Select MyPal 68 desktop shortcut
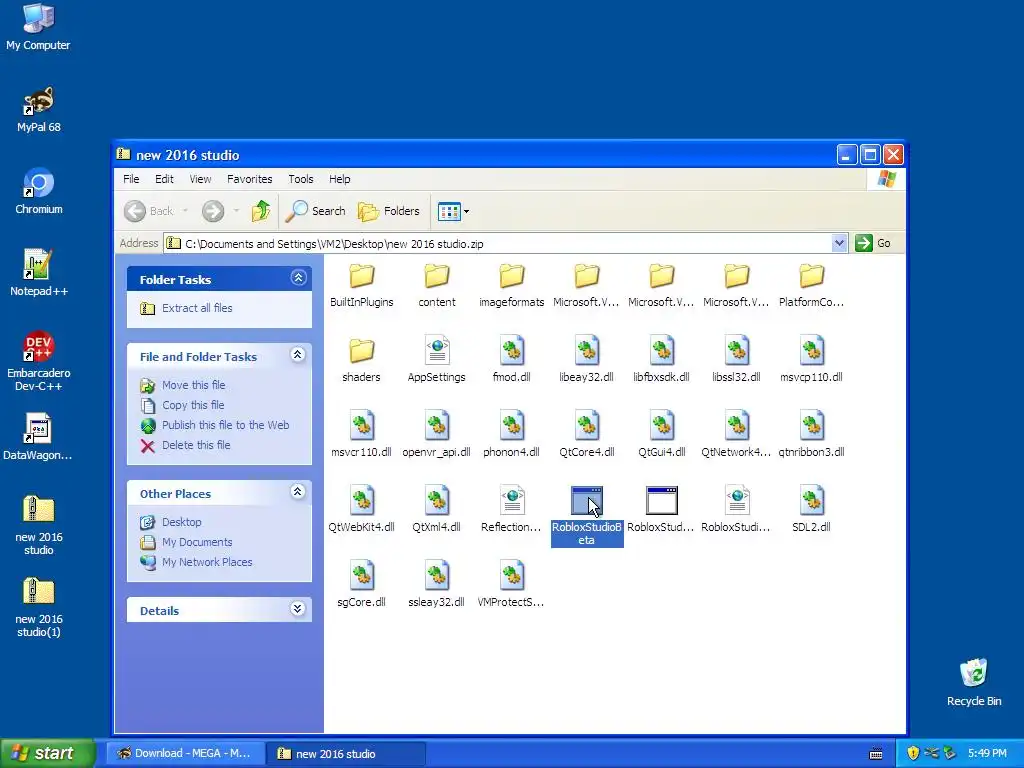 (x=39, y=109)
